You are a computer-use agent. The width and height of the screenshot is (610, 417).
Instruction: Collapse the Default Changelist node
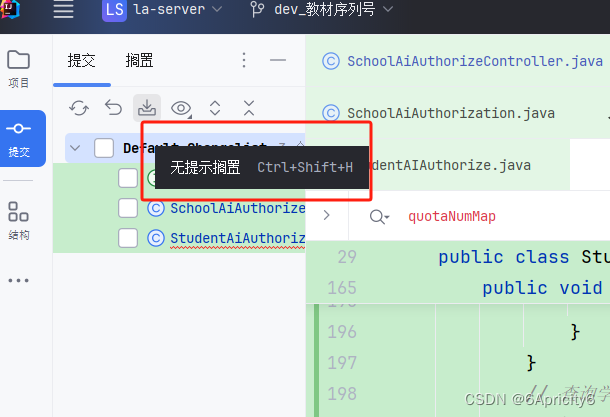click(x=75, y=148)
